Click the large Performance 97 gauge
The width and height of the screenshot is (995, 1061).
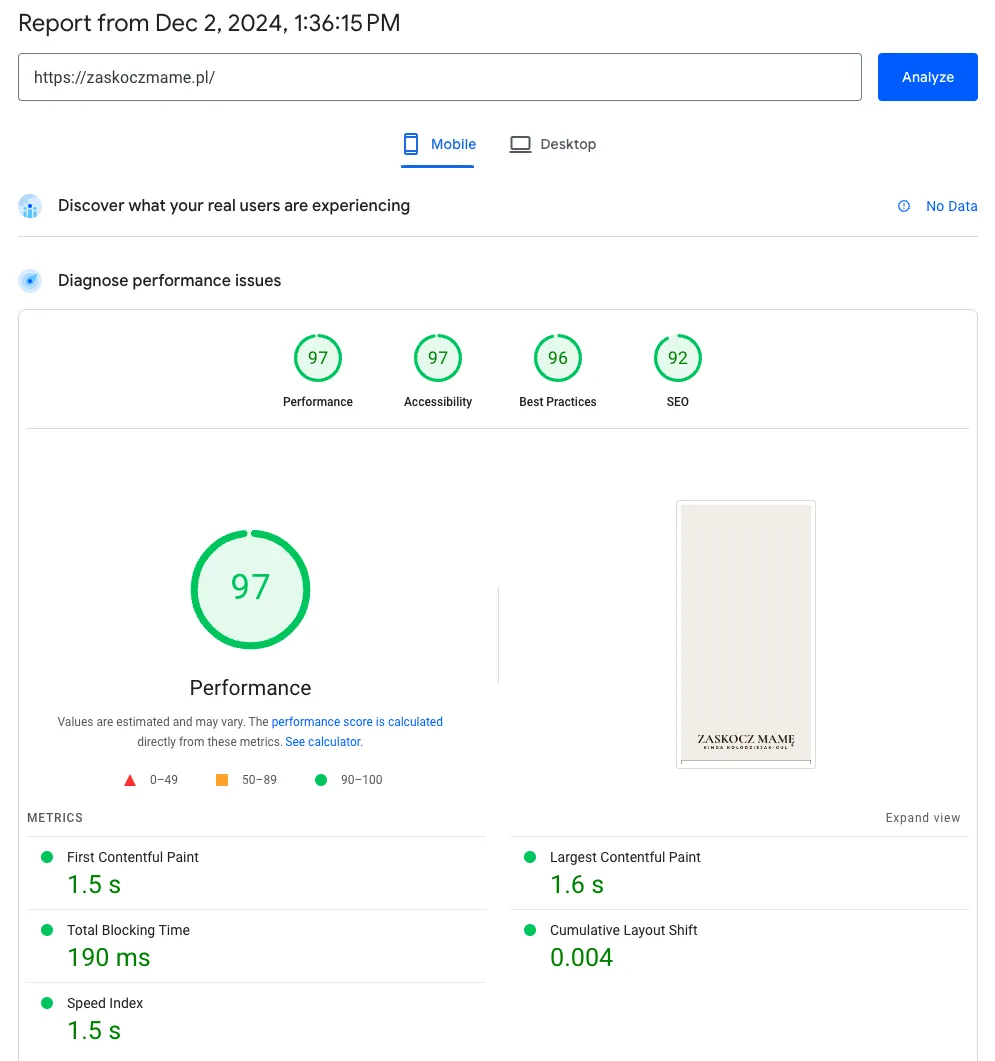[x=250, y=589]
